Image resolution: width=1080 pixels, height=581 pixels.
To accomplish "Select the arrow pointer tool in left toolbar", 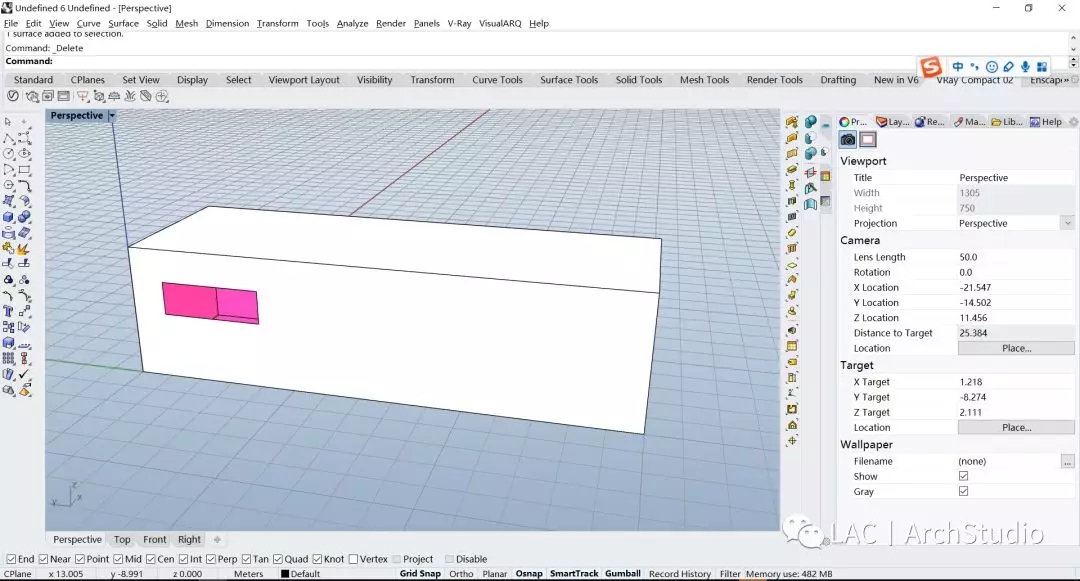I will click(8, 122).
